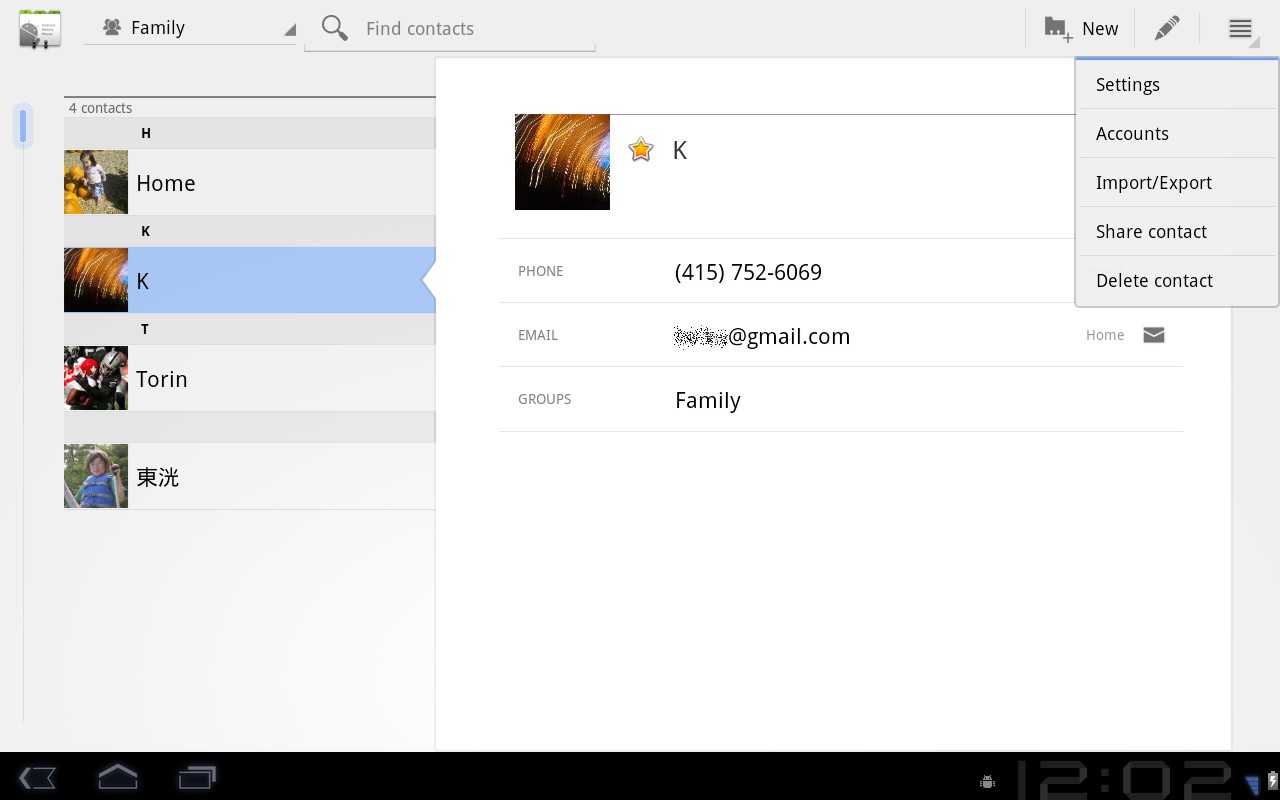Image resolution: width=1280 pixels, height=800 pixels.
Task: Open the Recent apps icon
Action: point(196,777)
